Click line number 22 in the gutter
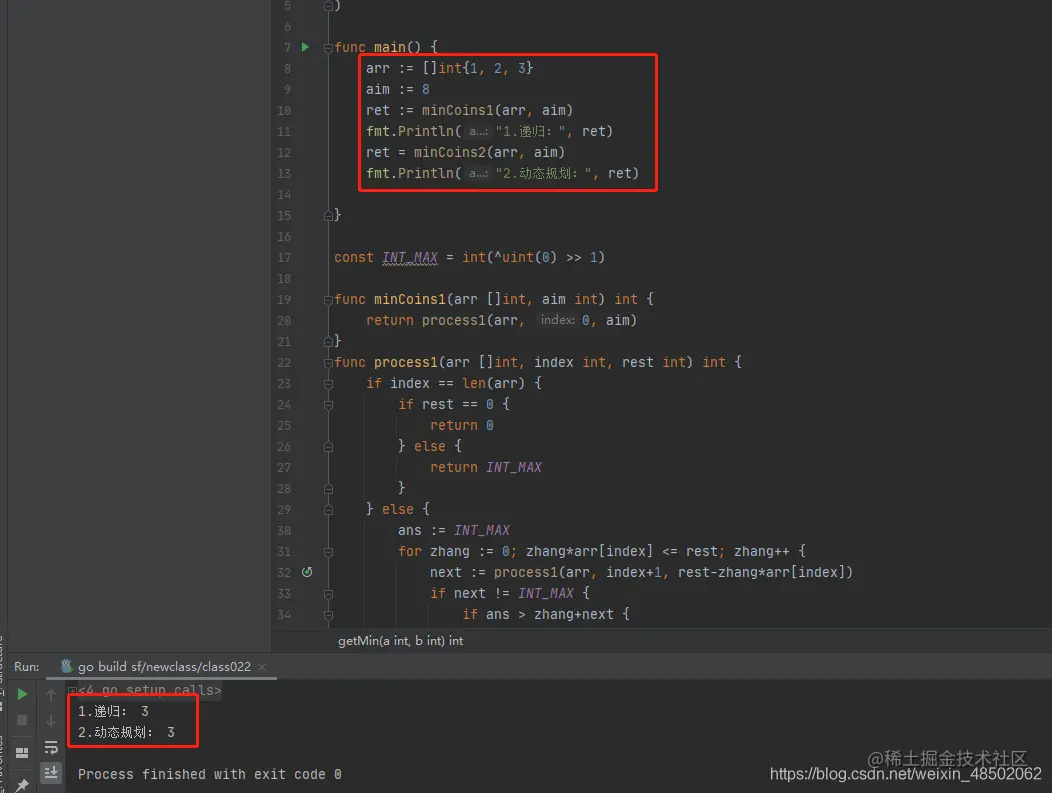The height and width of the screenshot is (793, 1052). (284, 363)
